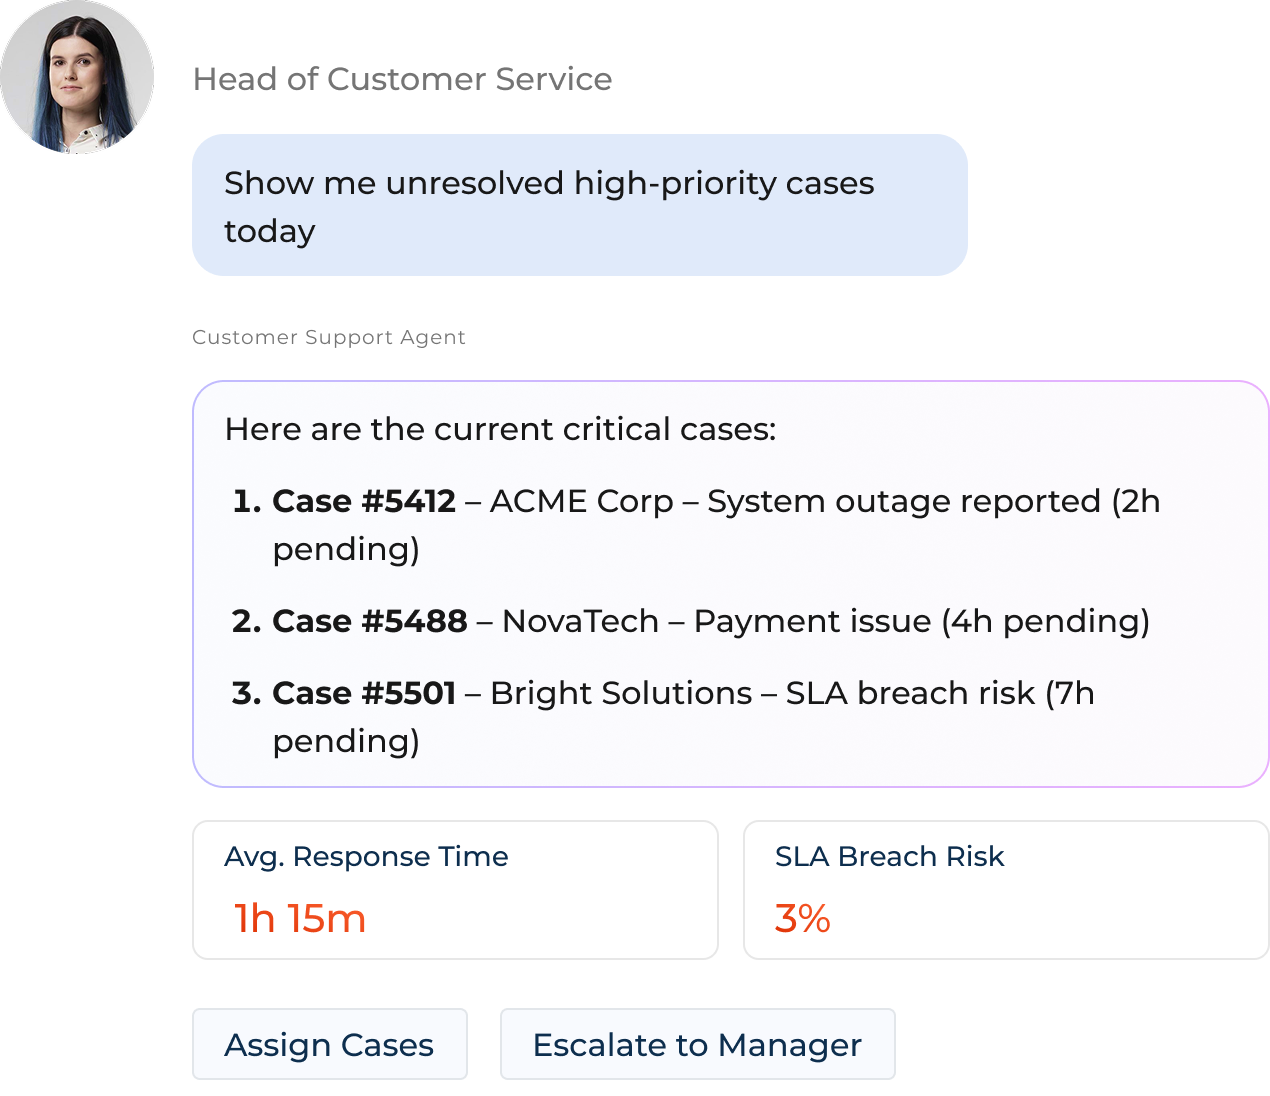Select the Customer Support Agent response bubble
Image resolution: width=1270 pixels, height=1096 pixels.
(x=730, y=583)
